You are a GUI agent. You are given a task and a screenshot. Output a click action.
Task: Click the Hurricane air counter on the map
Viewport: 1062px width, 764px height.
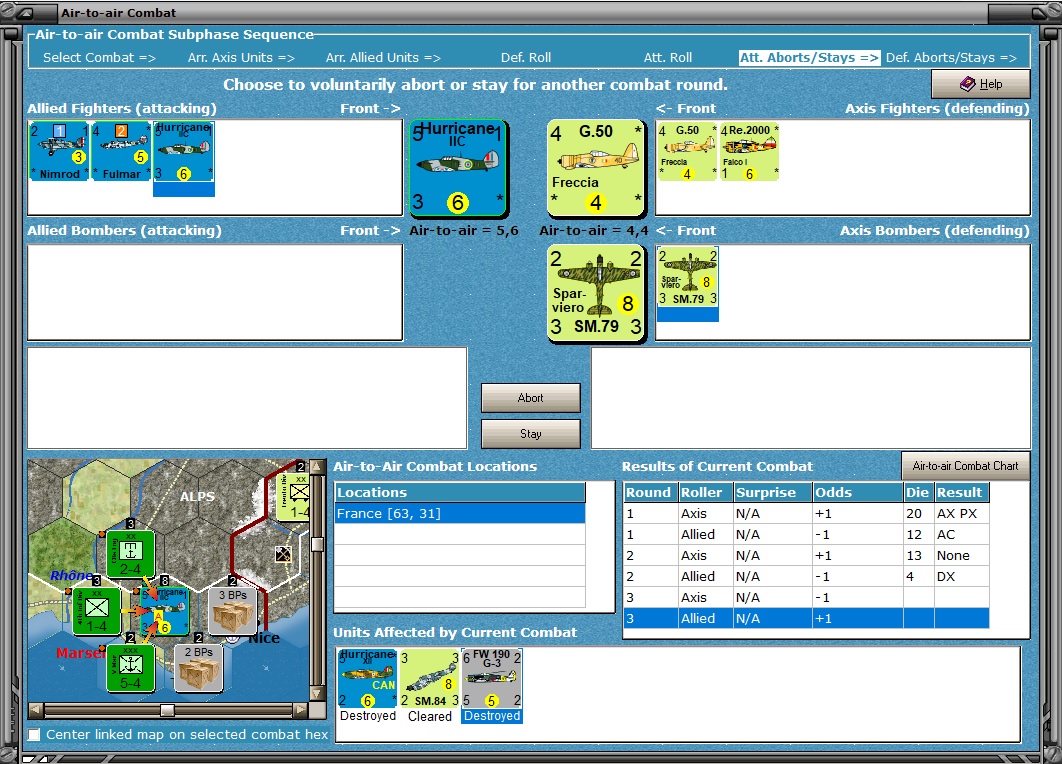coord(165,611)
